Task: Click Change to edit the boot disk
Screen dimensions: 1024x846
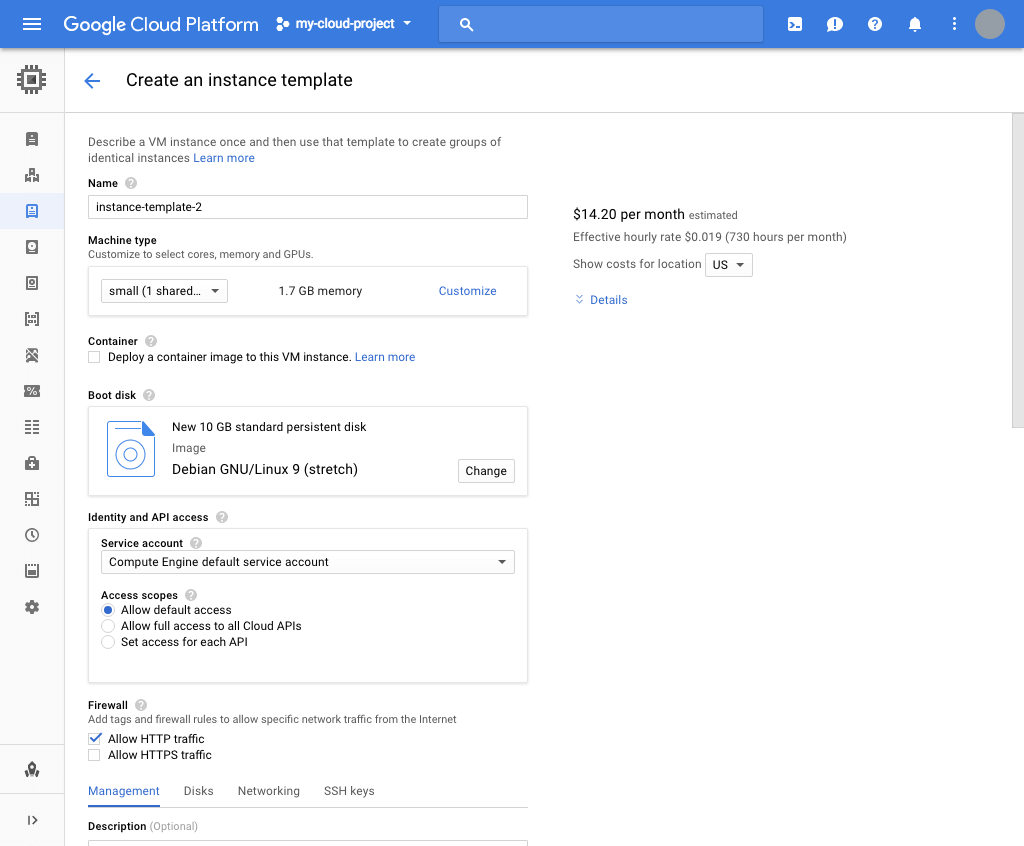Action: tap(486, 471)
